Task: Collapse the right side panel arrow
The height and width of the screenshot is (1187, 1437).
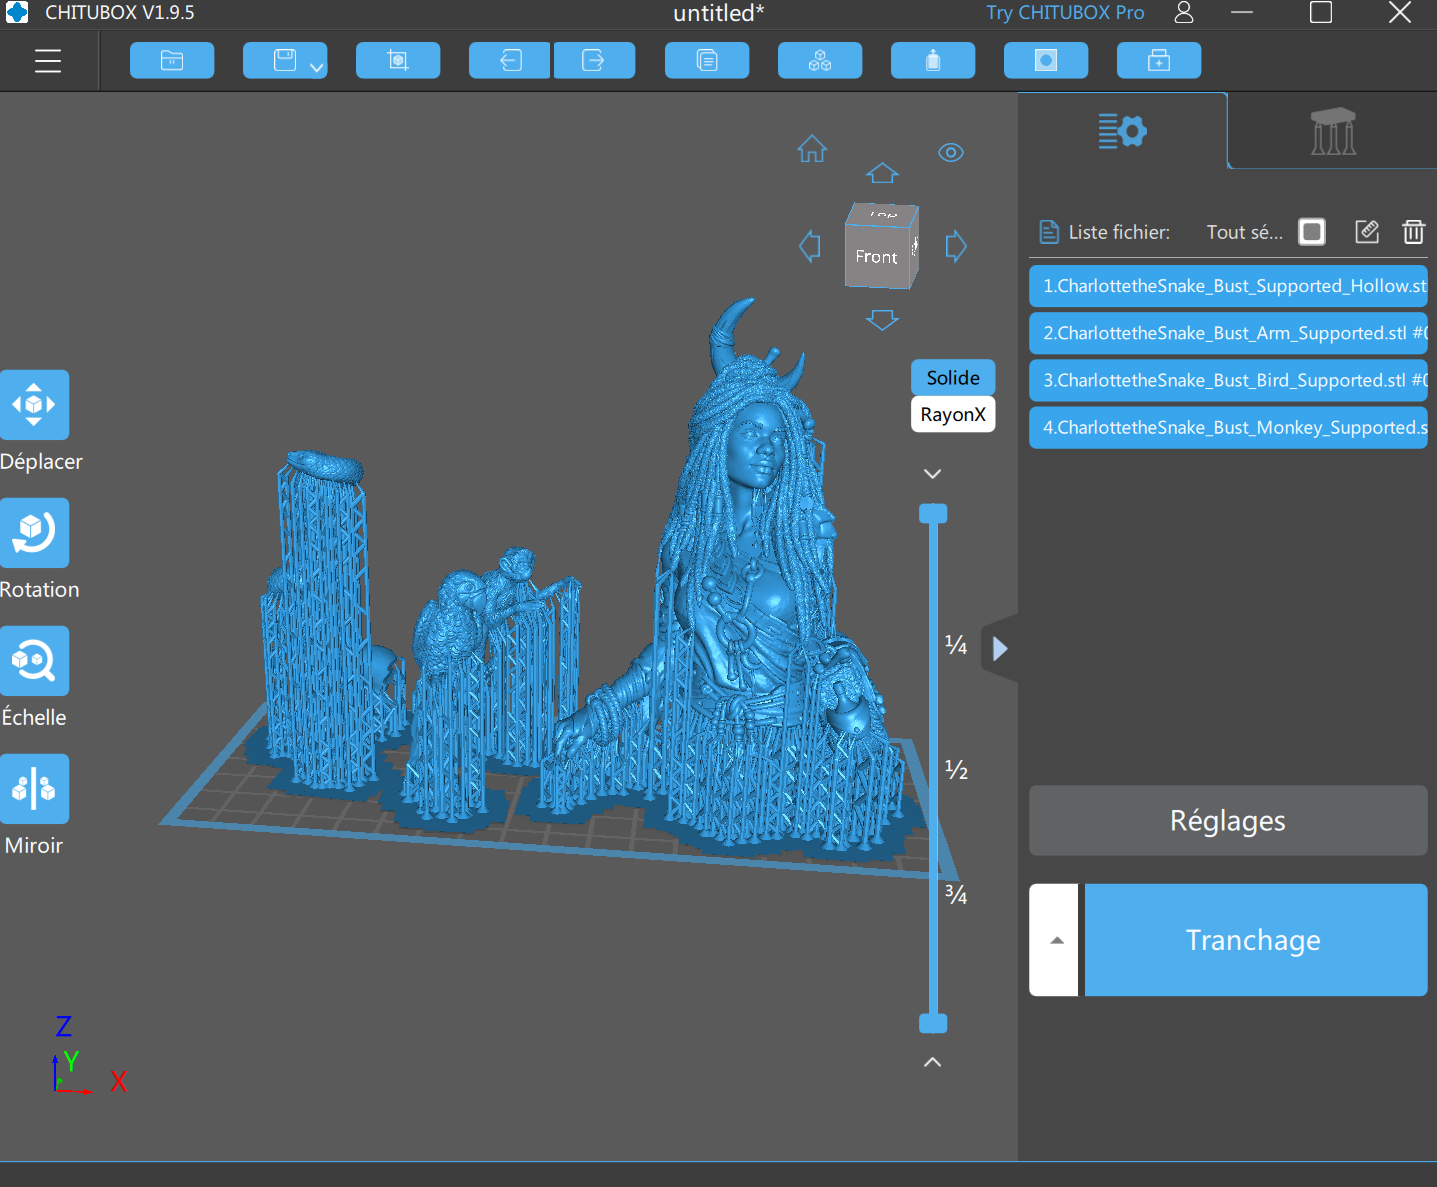Action: [1000, 649]
